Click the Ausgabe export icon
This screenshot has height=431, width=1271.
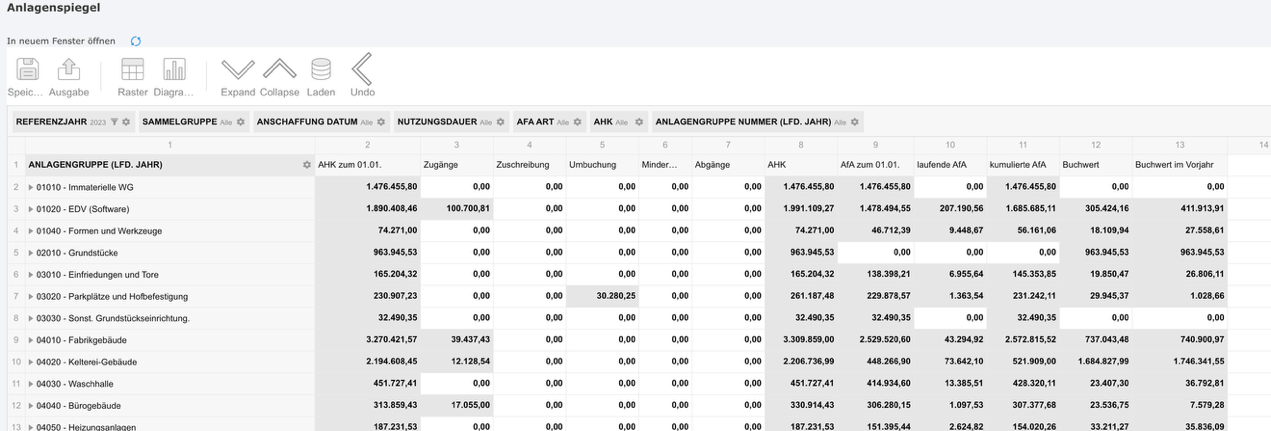tap(69, 70)
